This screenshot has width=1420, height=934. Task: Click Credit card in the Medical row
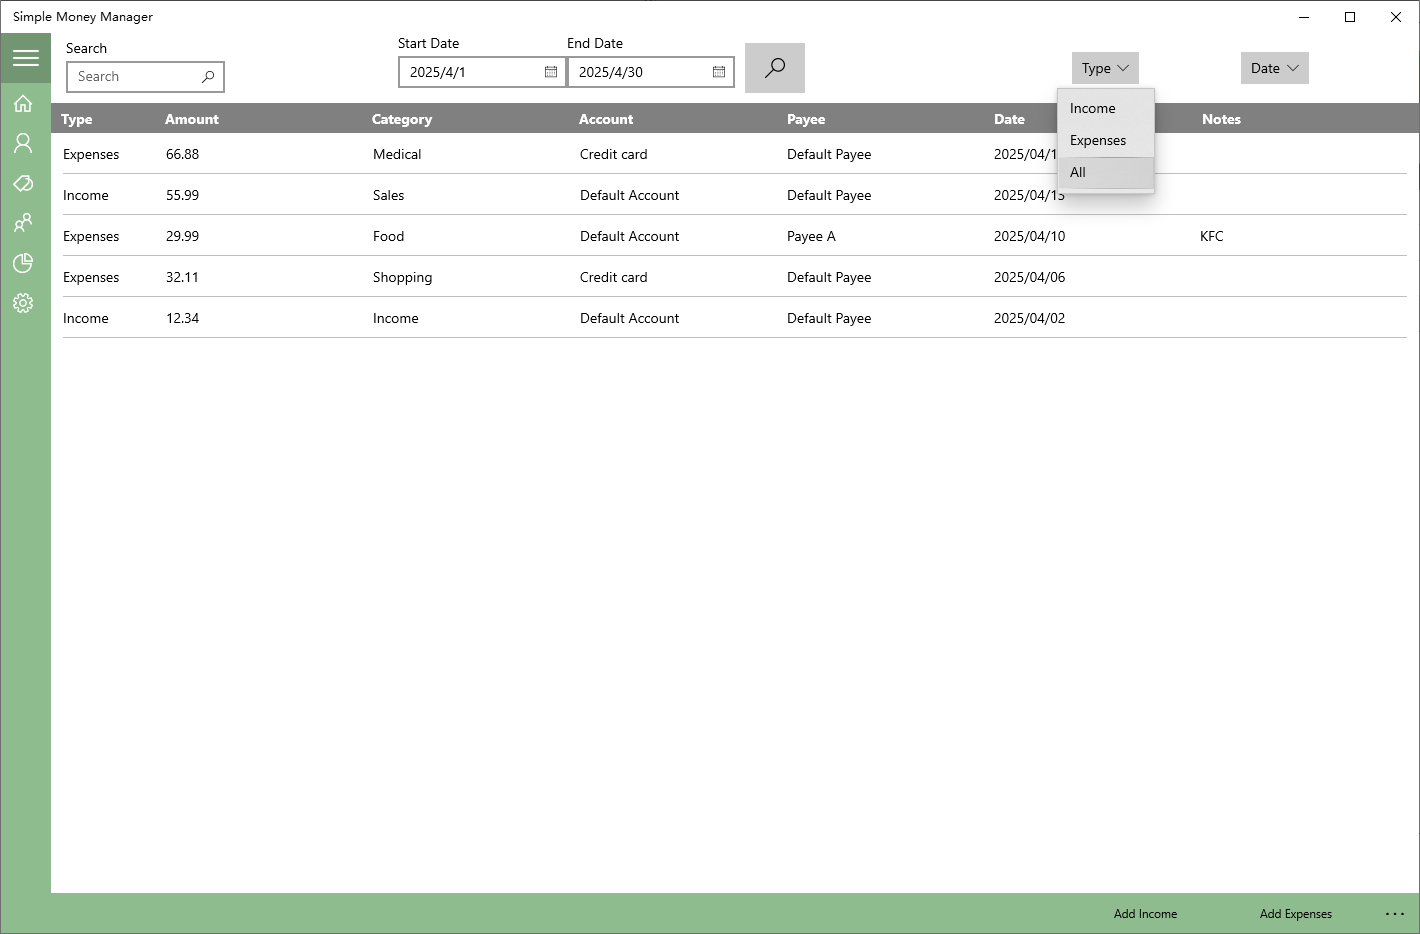614,154
